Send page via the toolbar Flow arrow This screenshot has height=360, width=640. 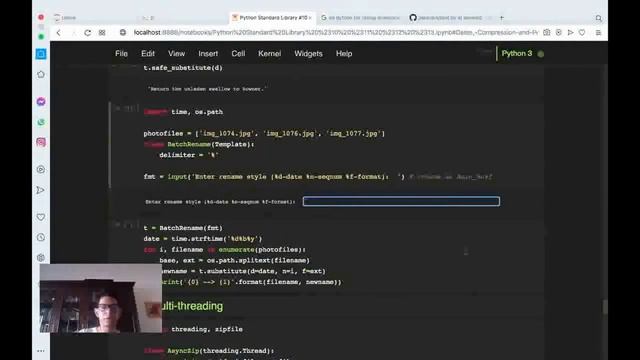point(571,33)
